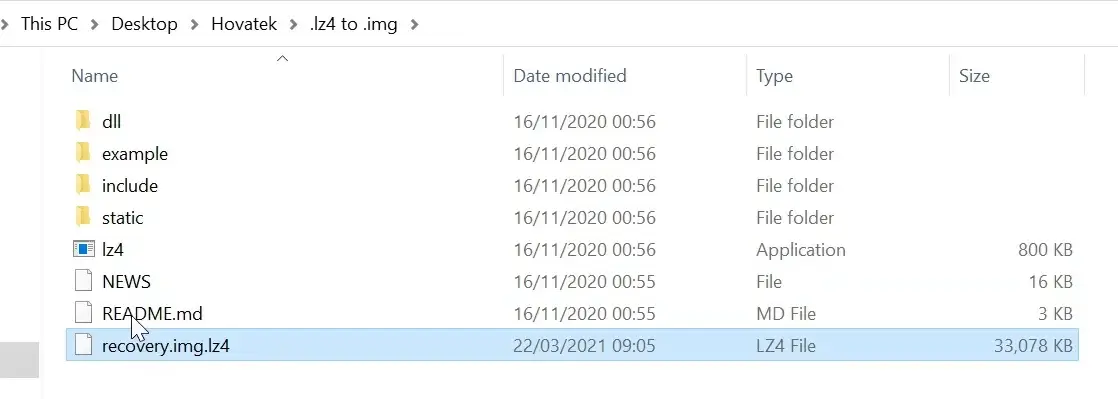
Task: Select the README.md file name
Action: coord(153,314)
